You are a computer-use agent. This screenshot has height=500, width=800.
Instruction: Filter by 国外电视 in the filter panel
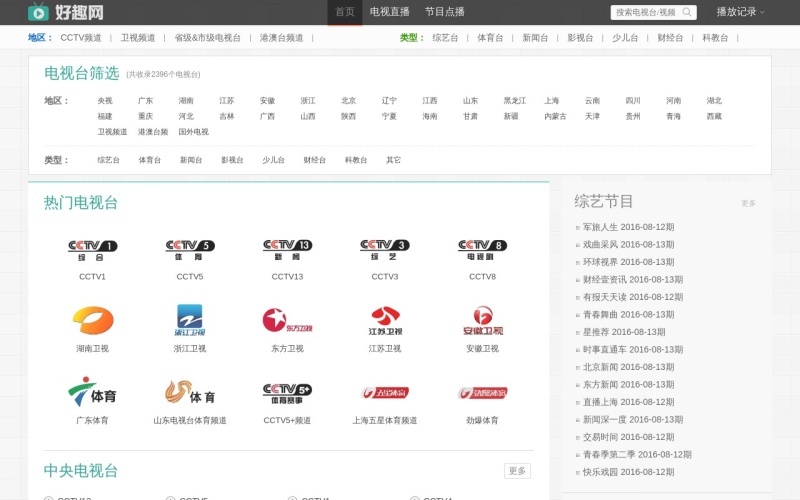click(x=193, y=132)
